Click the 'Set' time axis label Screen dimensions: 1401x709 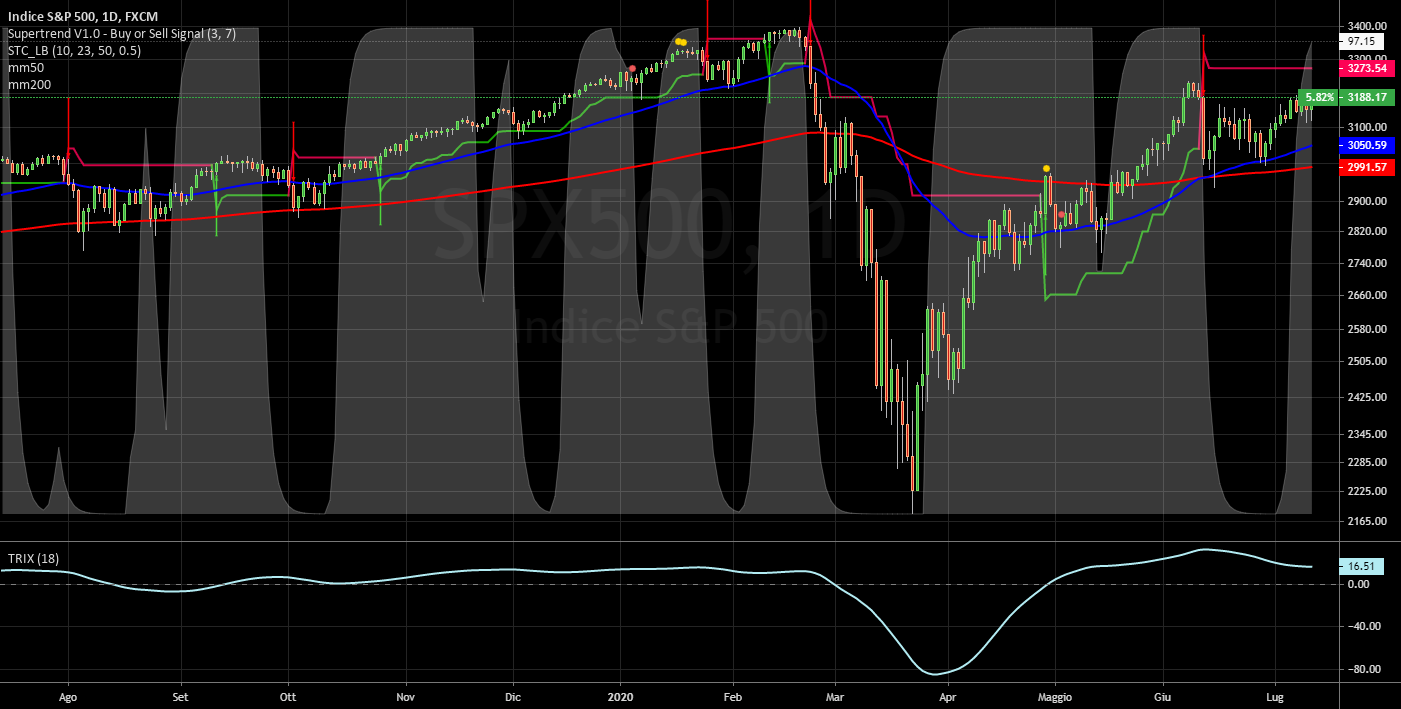180,696
